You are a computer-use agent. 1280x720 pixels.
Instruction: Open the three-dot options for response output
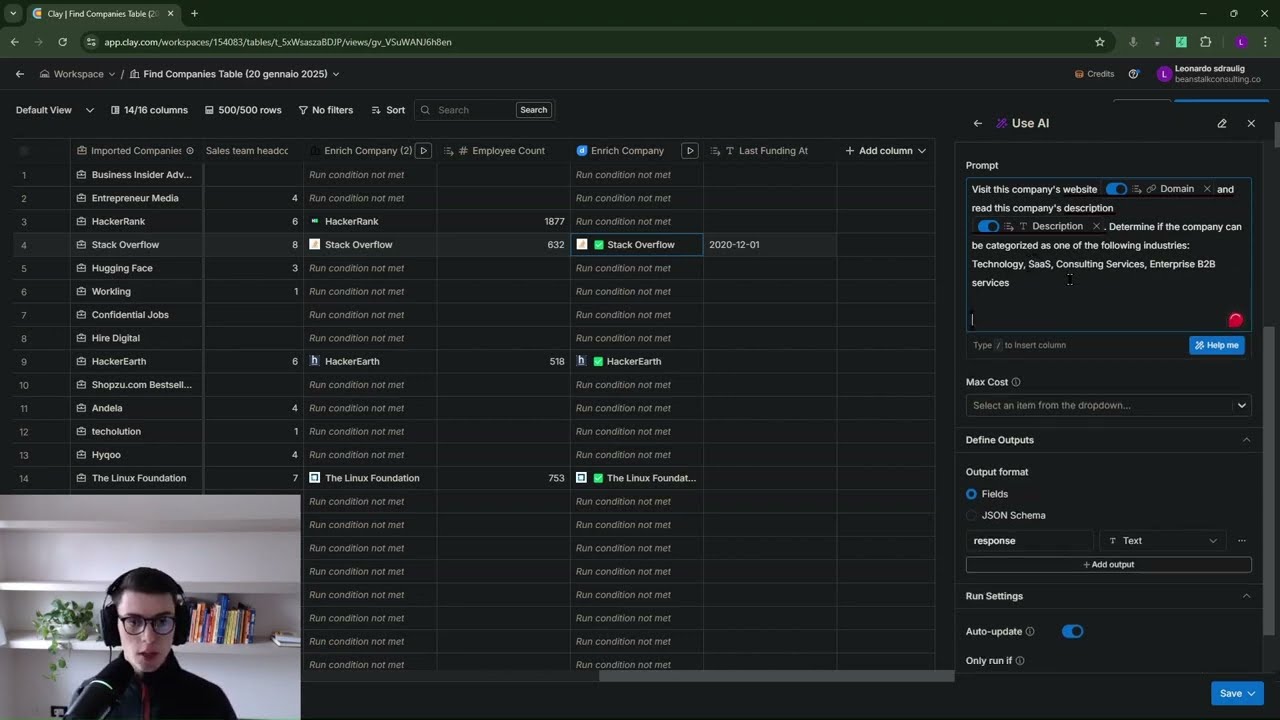coord(1242,541)
